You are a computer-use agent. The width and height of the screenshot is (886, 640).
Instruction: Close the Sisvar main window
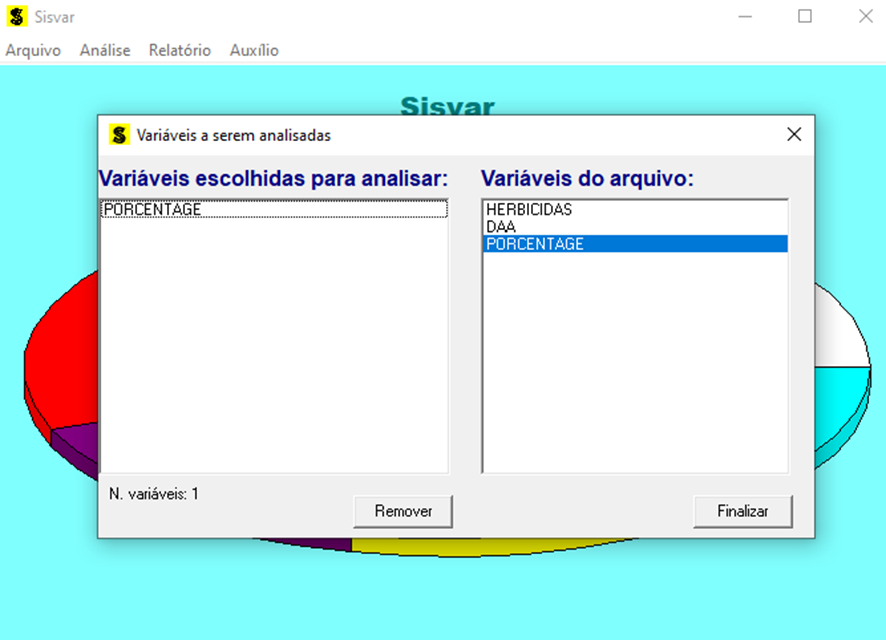pos(866,17)
